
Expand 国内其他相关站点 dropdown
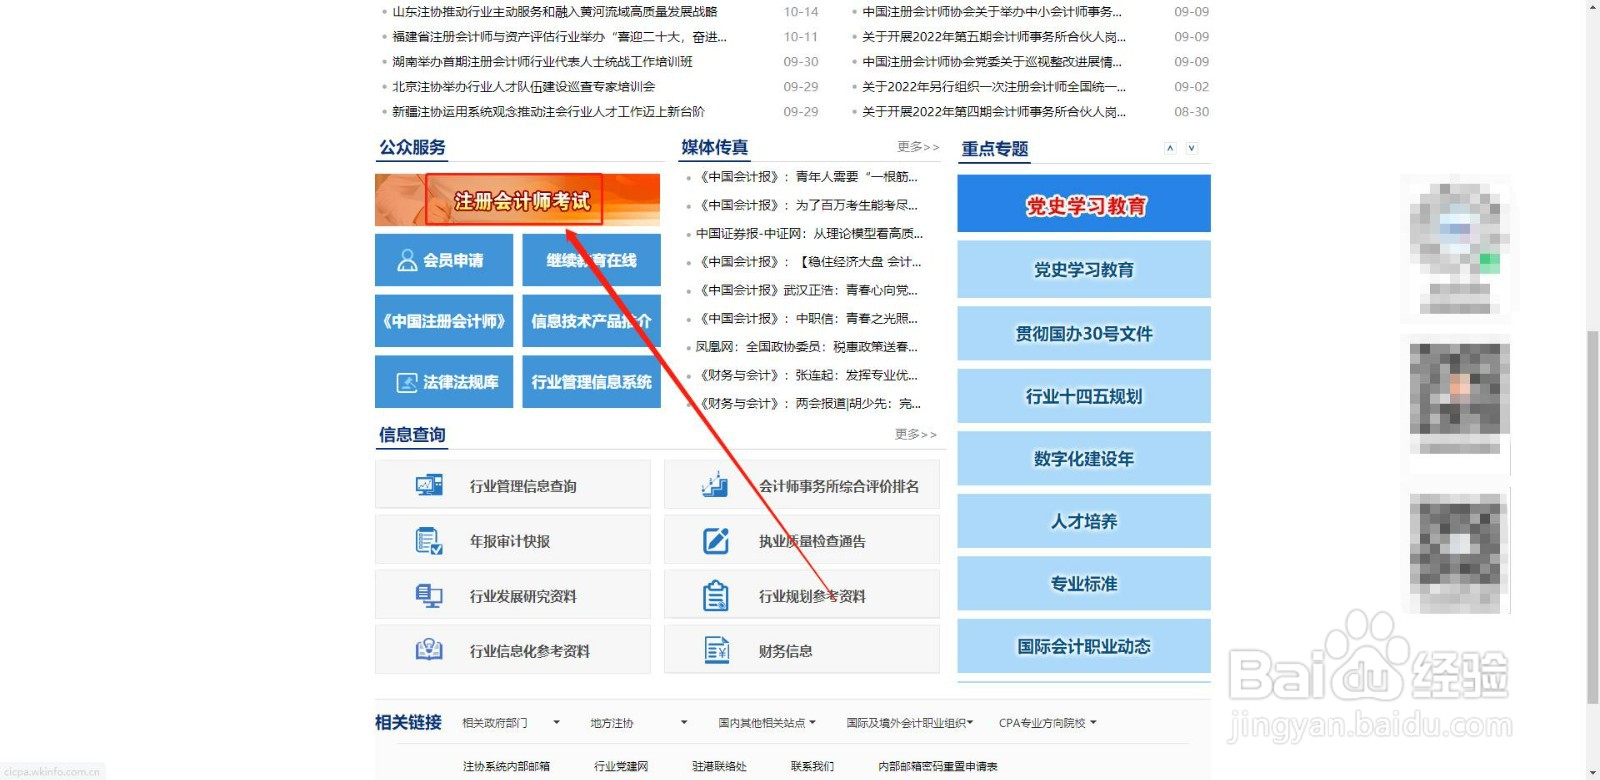click(x=767, y=723)
